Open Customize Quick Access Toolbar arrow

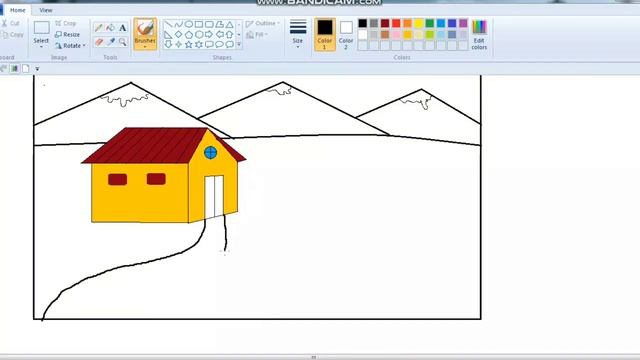(37, 69)
